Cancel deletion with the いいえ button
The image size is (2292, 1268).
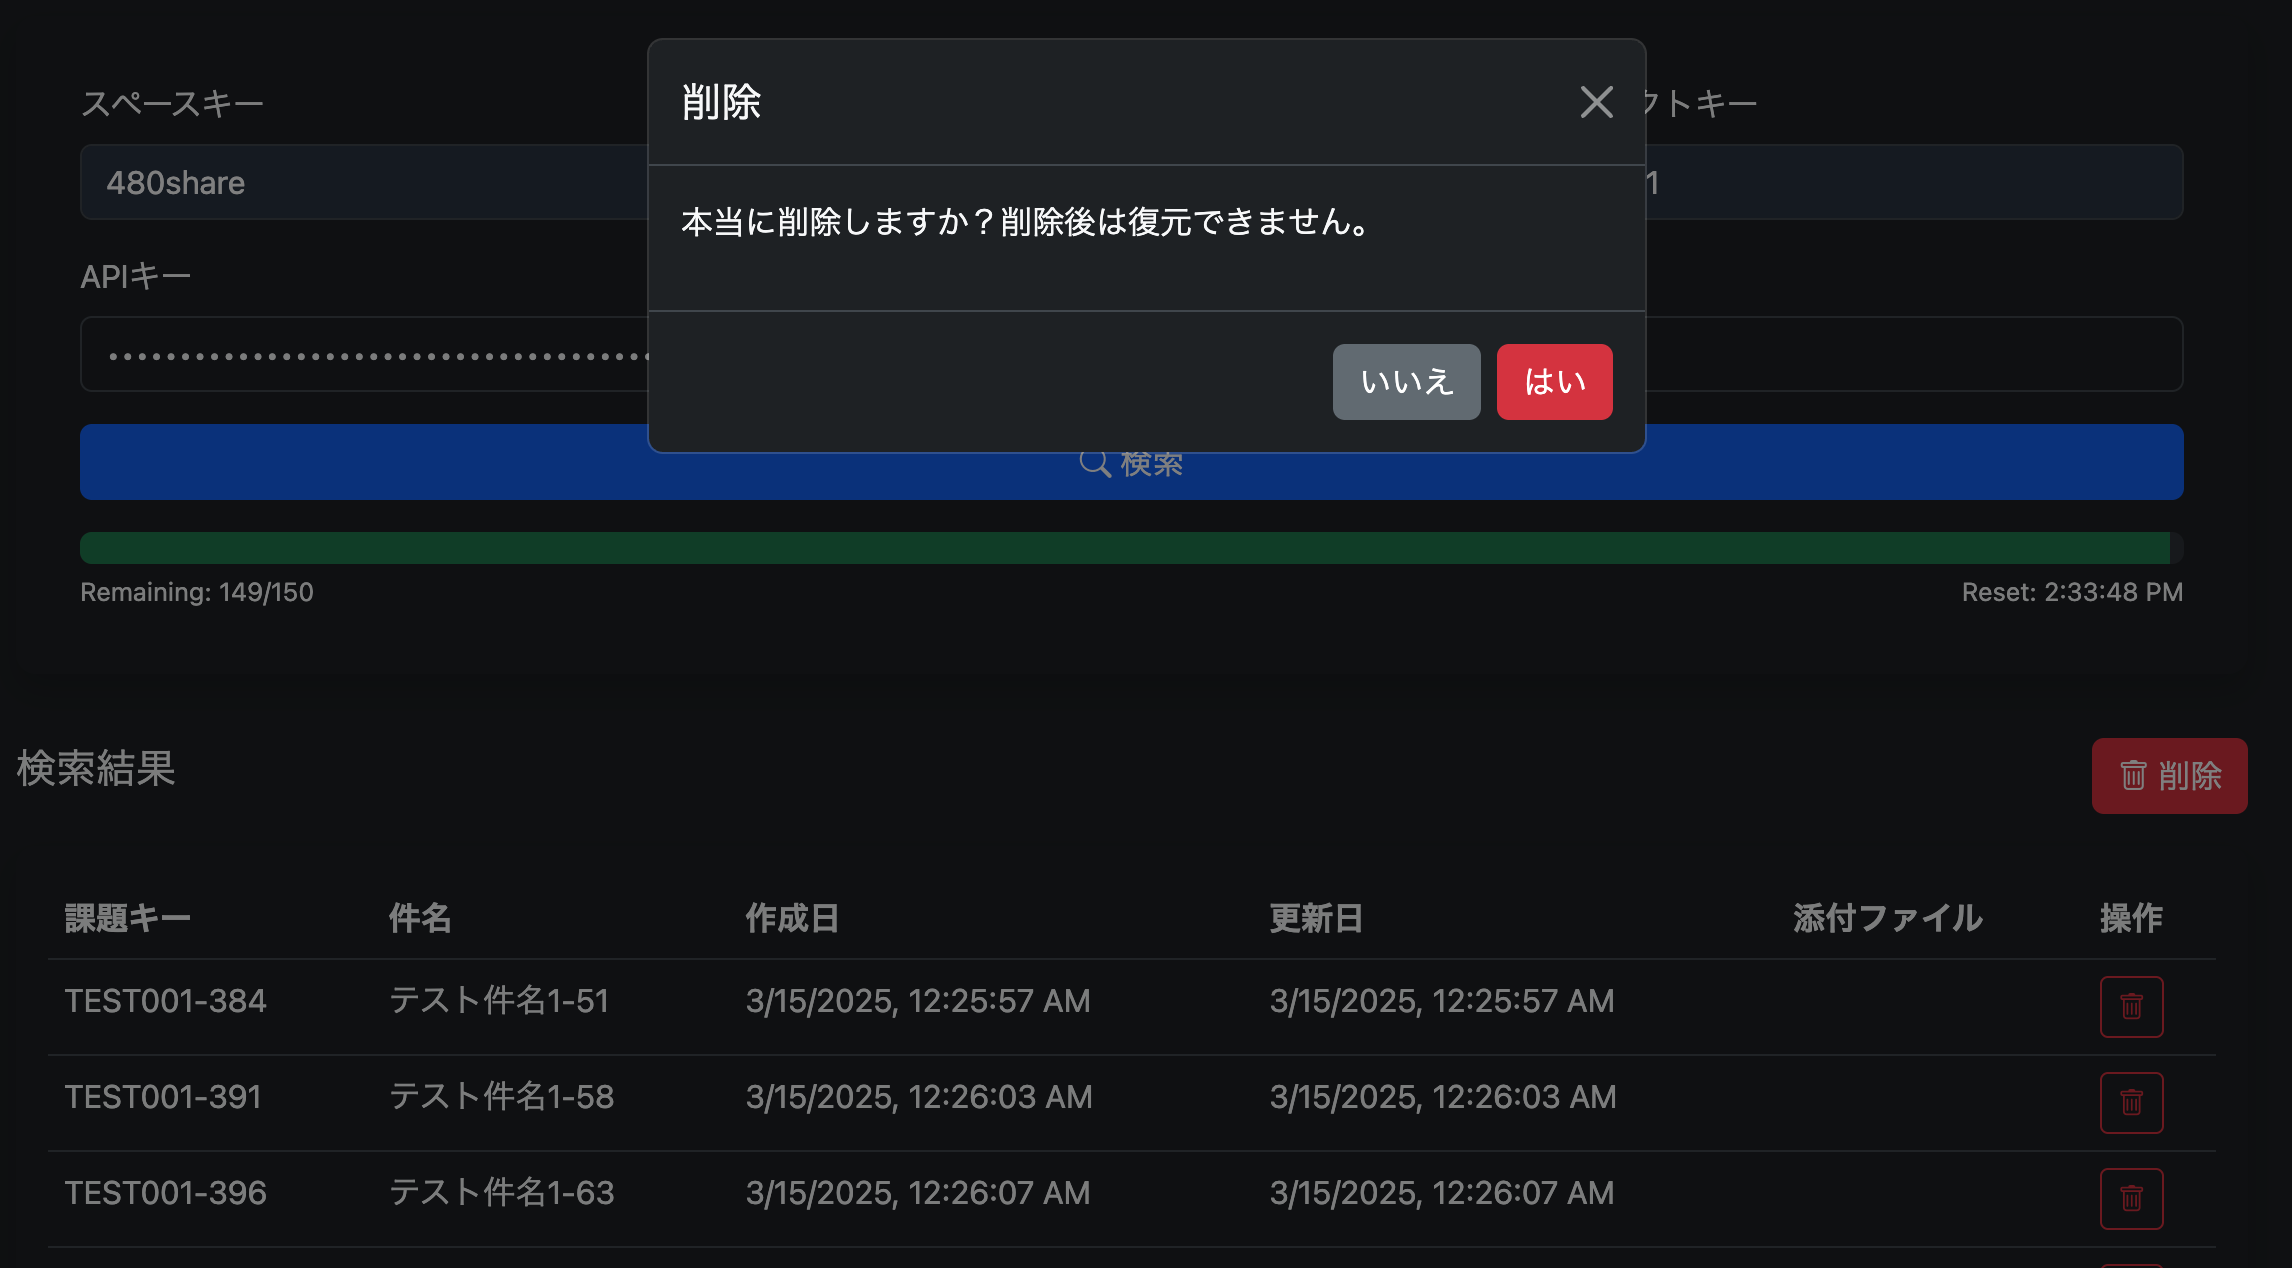click(1406, 382)
